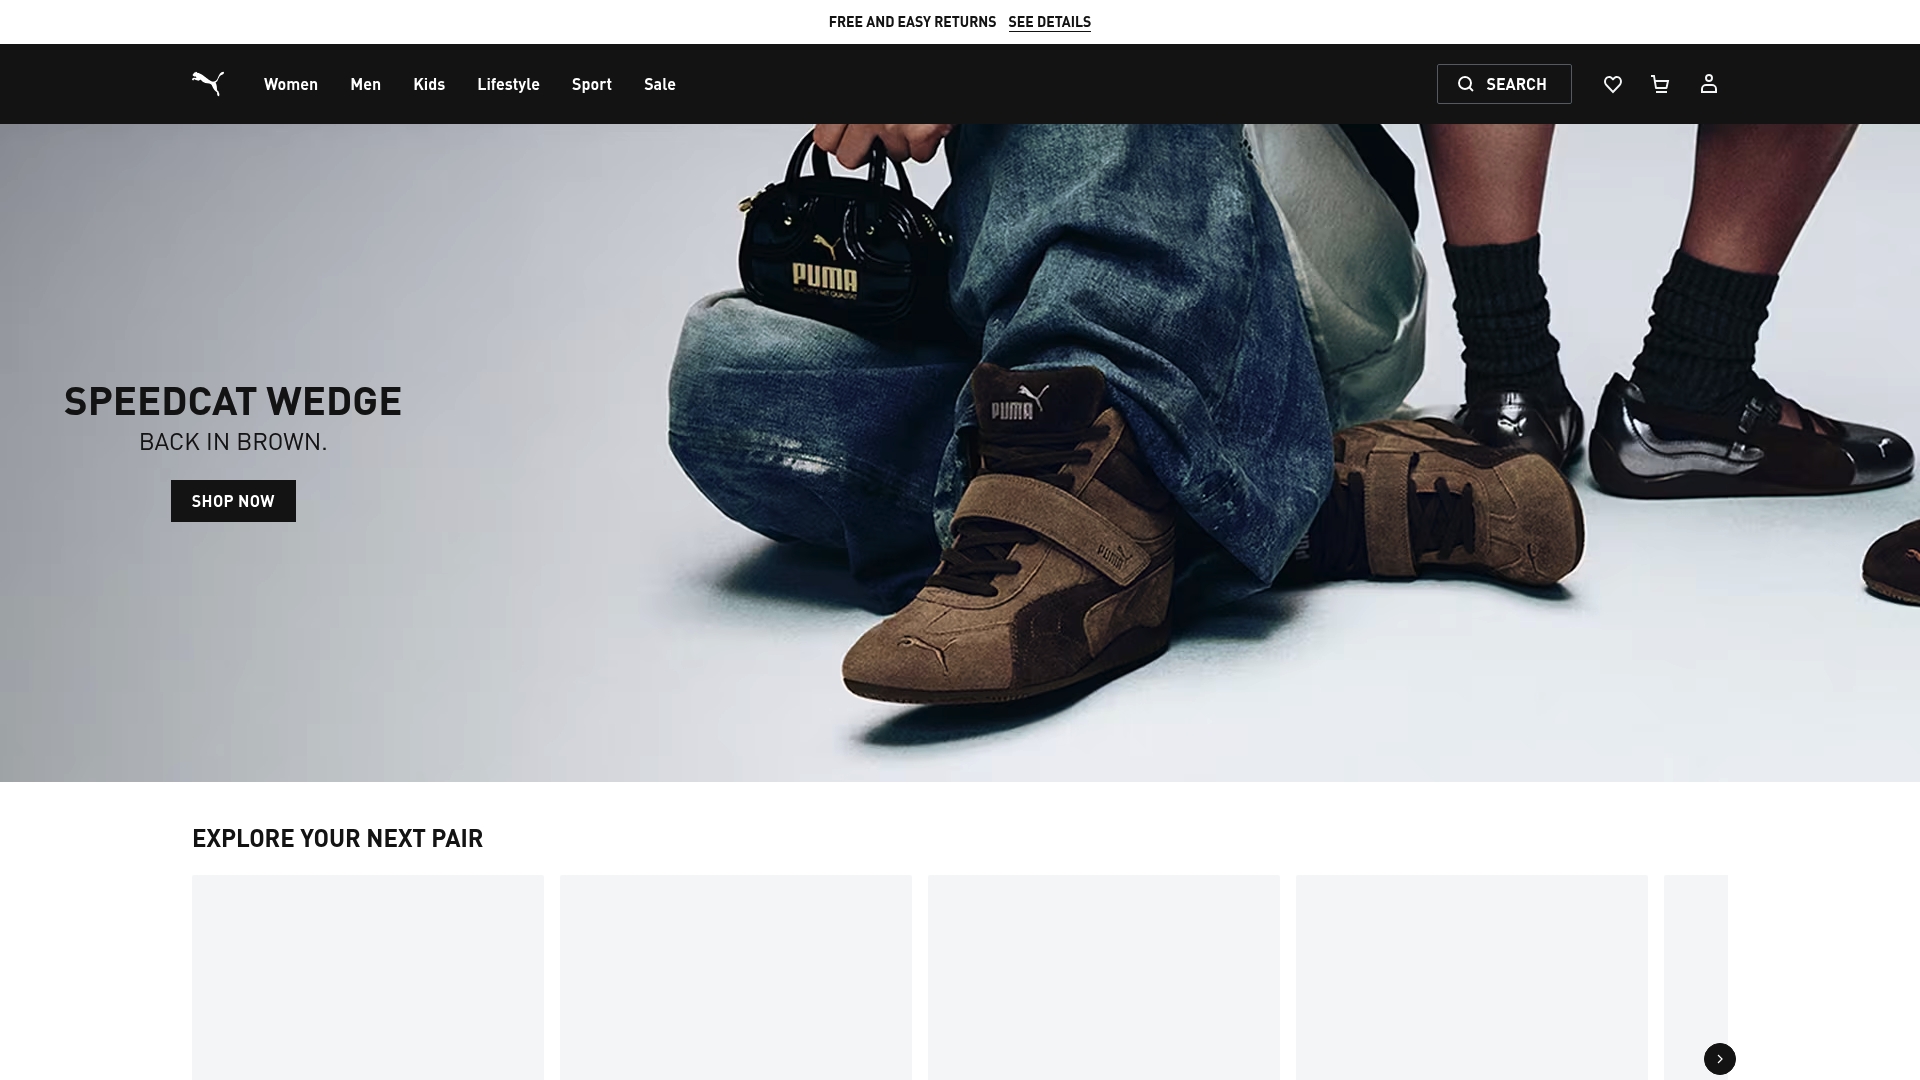Viewport: 1920px width, 1080px height.
Task: Click the magnifier icon in search box
Action: click(x=1466, y=84)
